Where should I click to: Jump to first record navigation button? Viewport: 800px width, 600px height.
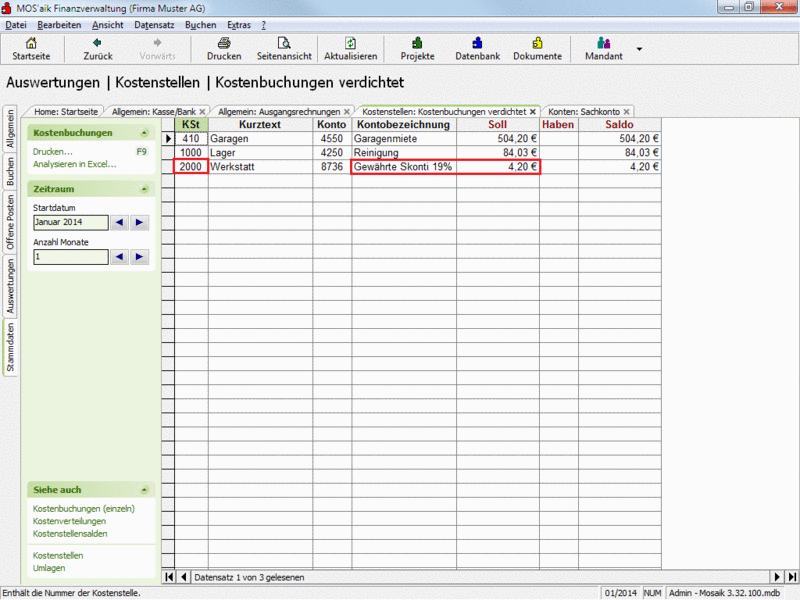[x=168, y=577]
